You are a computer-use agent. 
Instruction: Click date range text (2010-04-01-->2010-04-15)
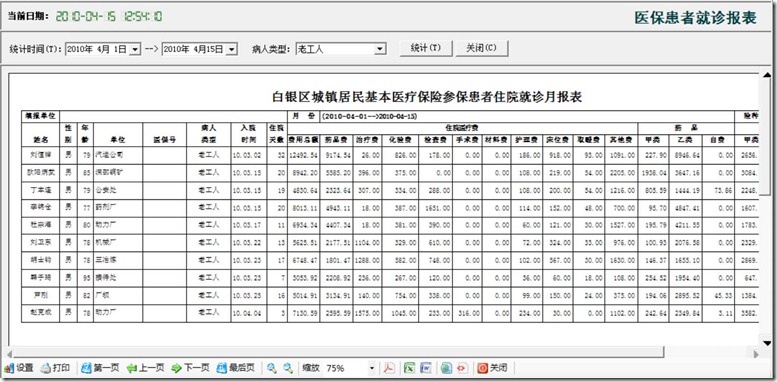(x=370, y=116)
